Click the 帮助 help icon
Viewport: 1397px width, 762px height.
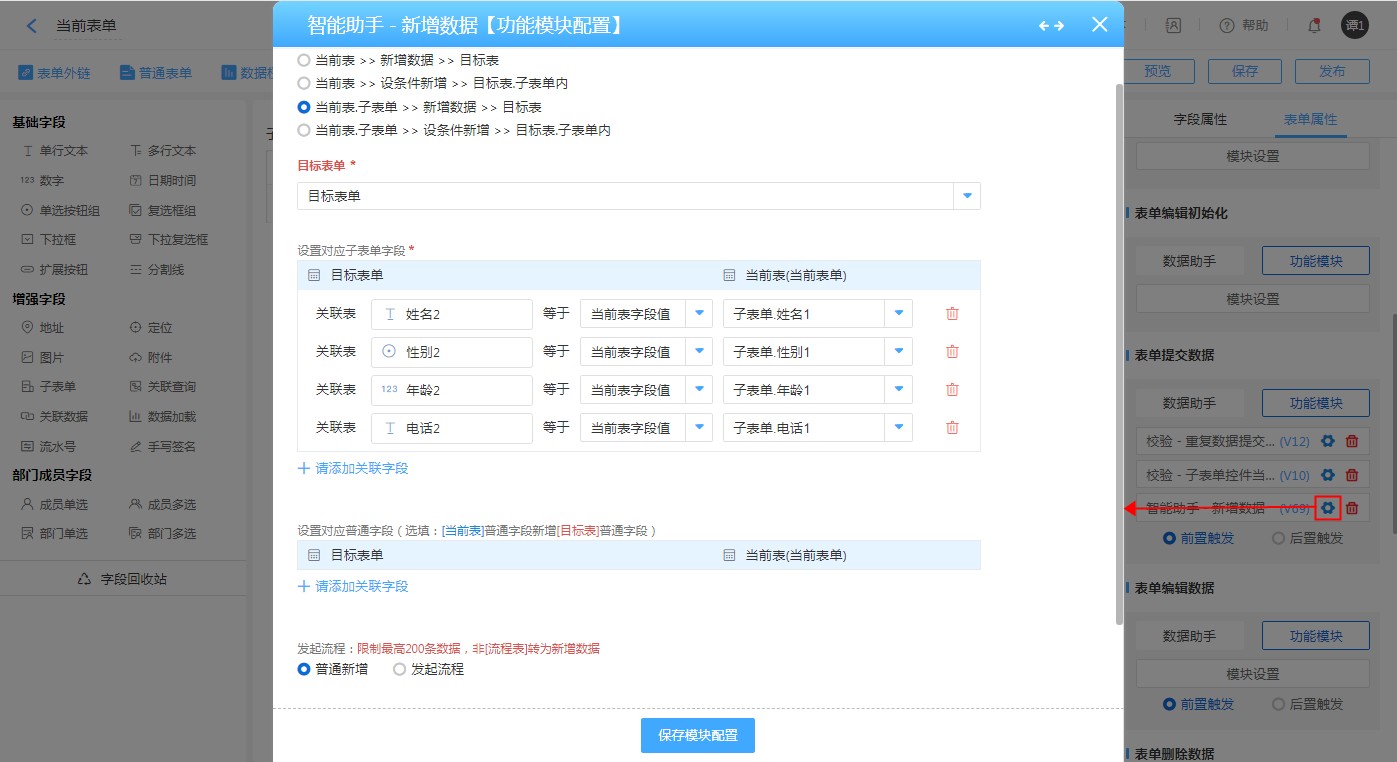coord(1227,26)
